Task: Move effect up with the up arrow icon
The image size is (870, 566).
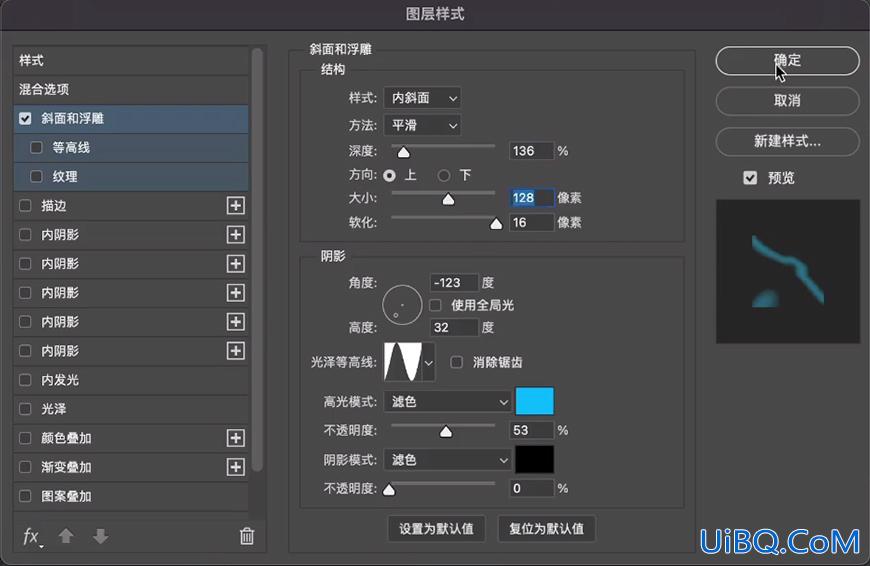Action: coord(66,536)
